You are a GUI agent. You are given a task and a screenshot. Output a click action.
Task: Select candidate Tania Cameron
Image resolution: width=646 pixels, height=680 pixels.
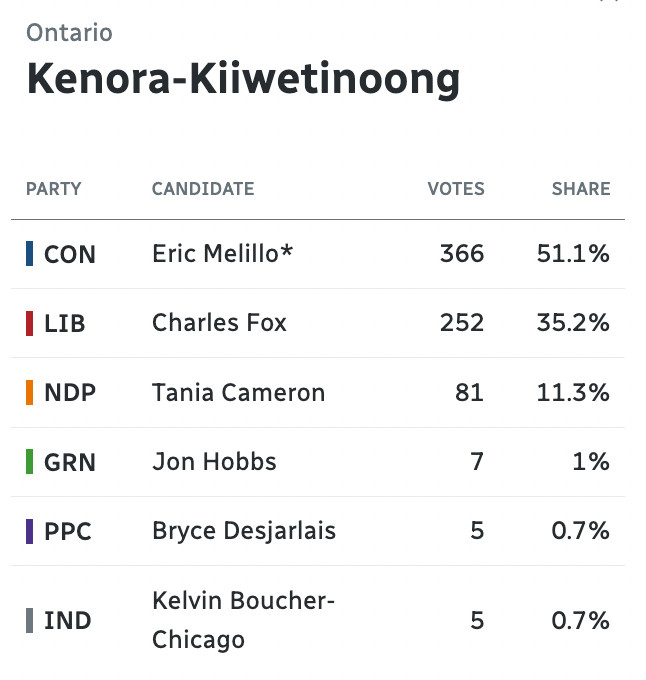[x=238, y=392]
